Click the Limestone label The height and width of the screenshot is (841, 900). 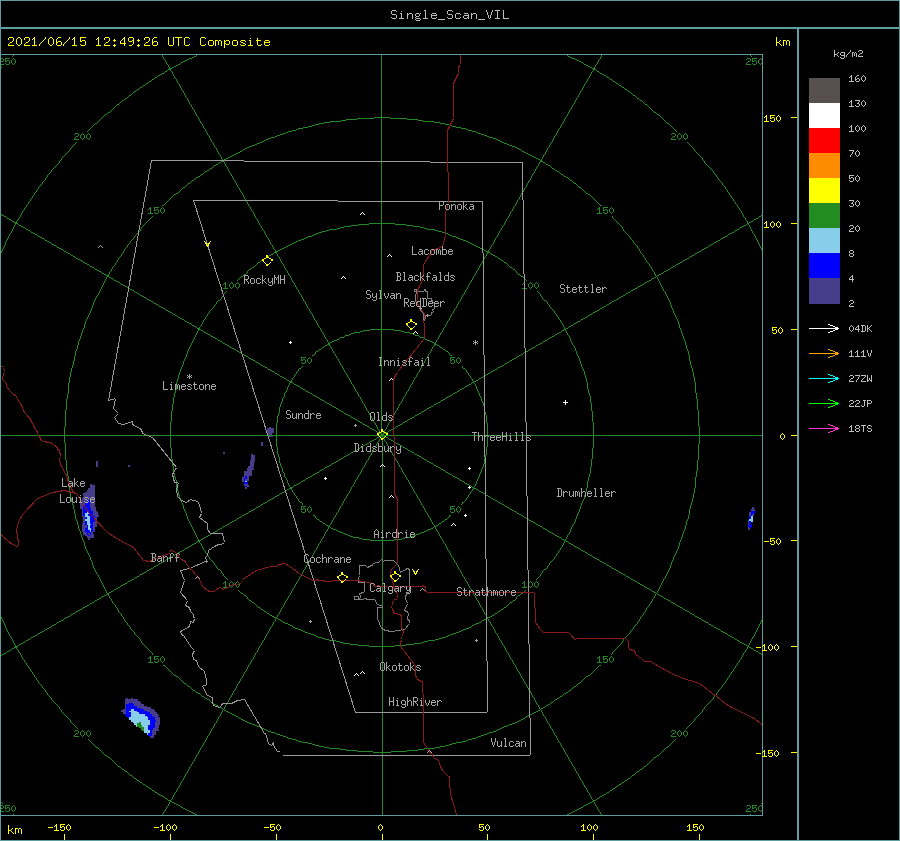(189, 386)
